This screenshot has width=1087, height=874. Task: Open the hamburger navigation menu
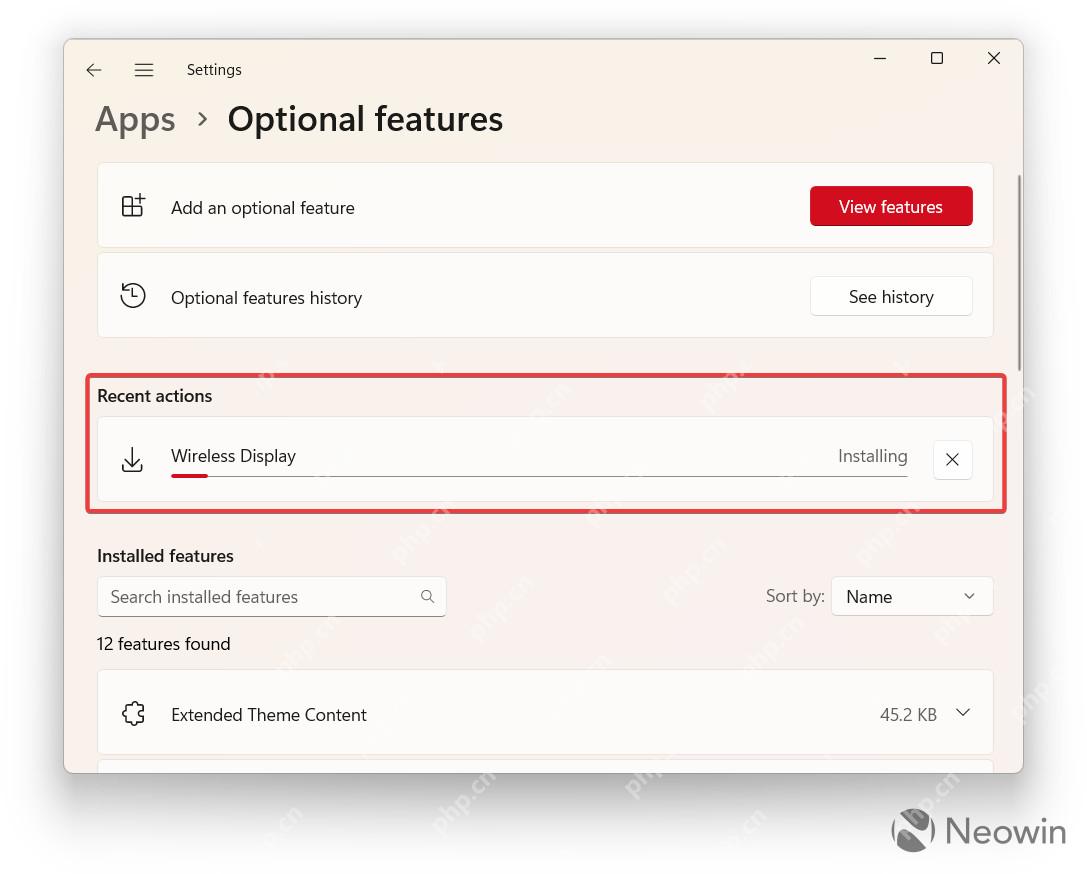pyautogui.click(x=144, y=70)
